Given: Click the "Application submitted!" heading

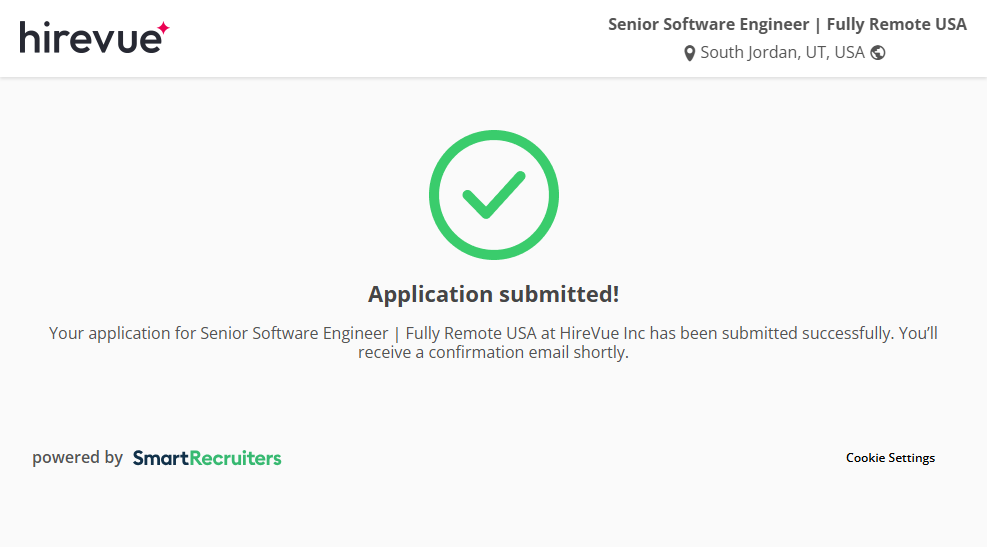Looking at the screenshot, I should tap(493, 294).
